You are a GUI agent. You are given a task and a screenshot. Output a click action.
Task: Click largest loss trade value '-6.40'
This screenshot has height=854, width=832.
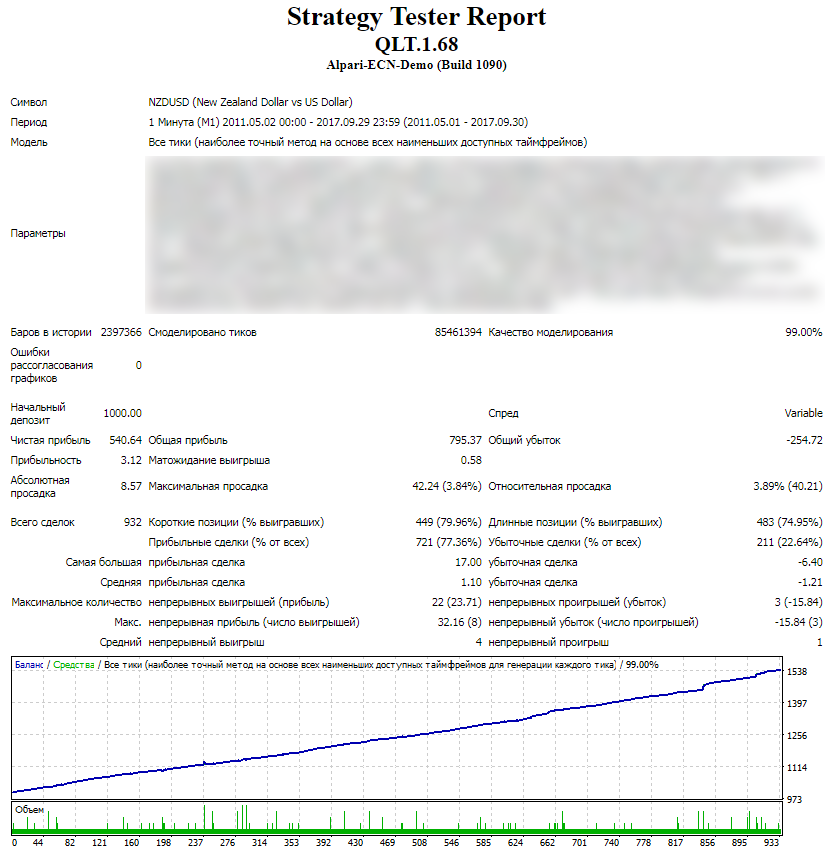tap(810, 563)
